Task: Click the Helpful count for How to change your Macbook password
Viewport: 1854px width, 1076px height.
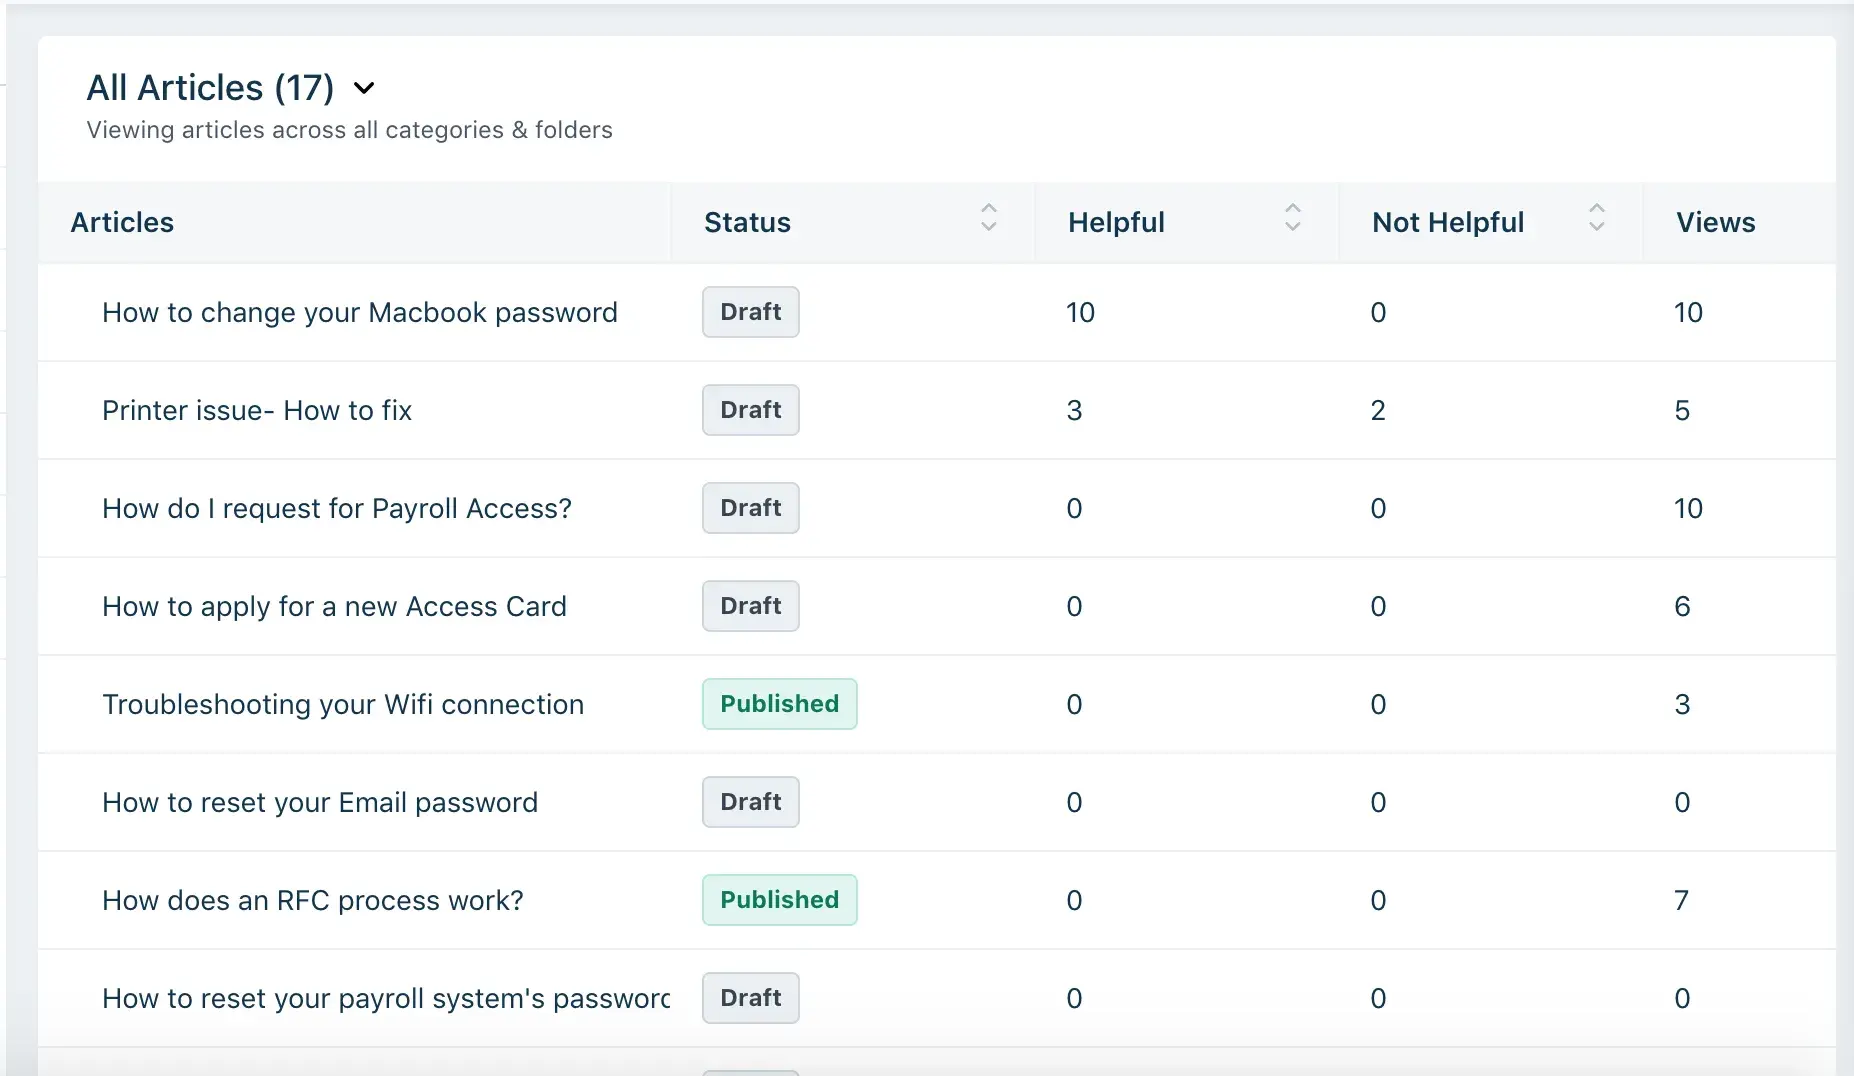Action: (x=1081, y=312)
